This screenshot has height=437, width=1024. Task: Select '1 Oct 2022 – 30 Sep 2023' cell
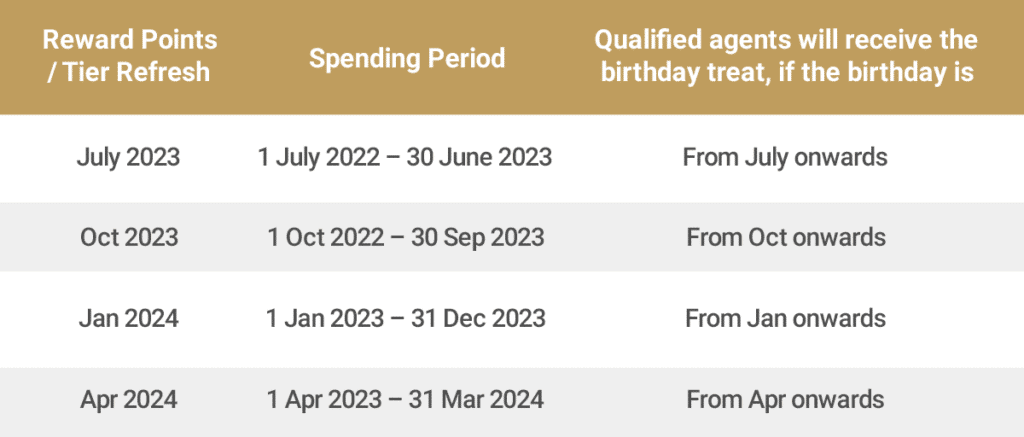406,237
